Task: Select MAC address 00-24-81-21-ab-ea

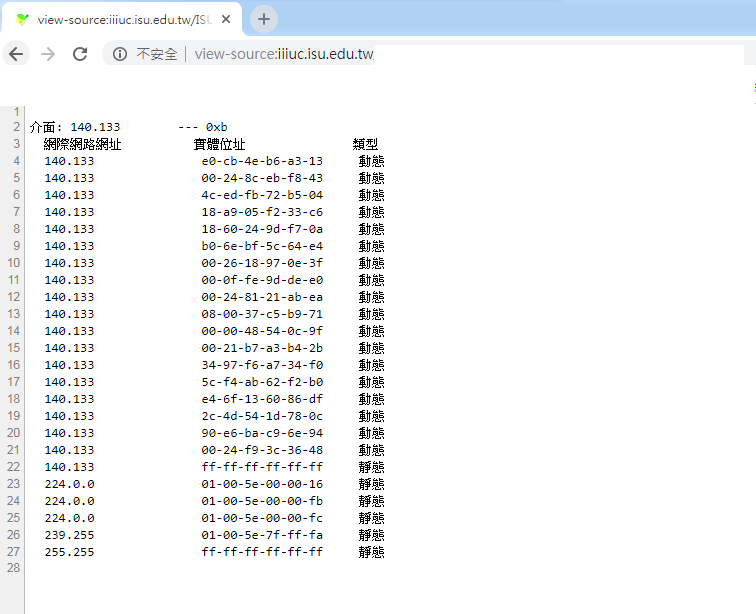Action: 262,297
